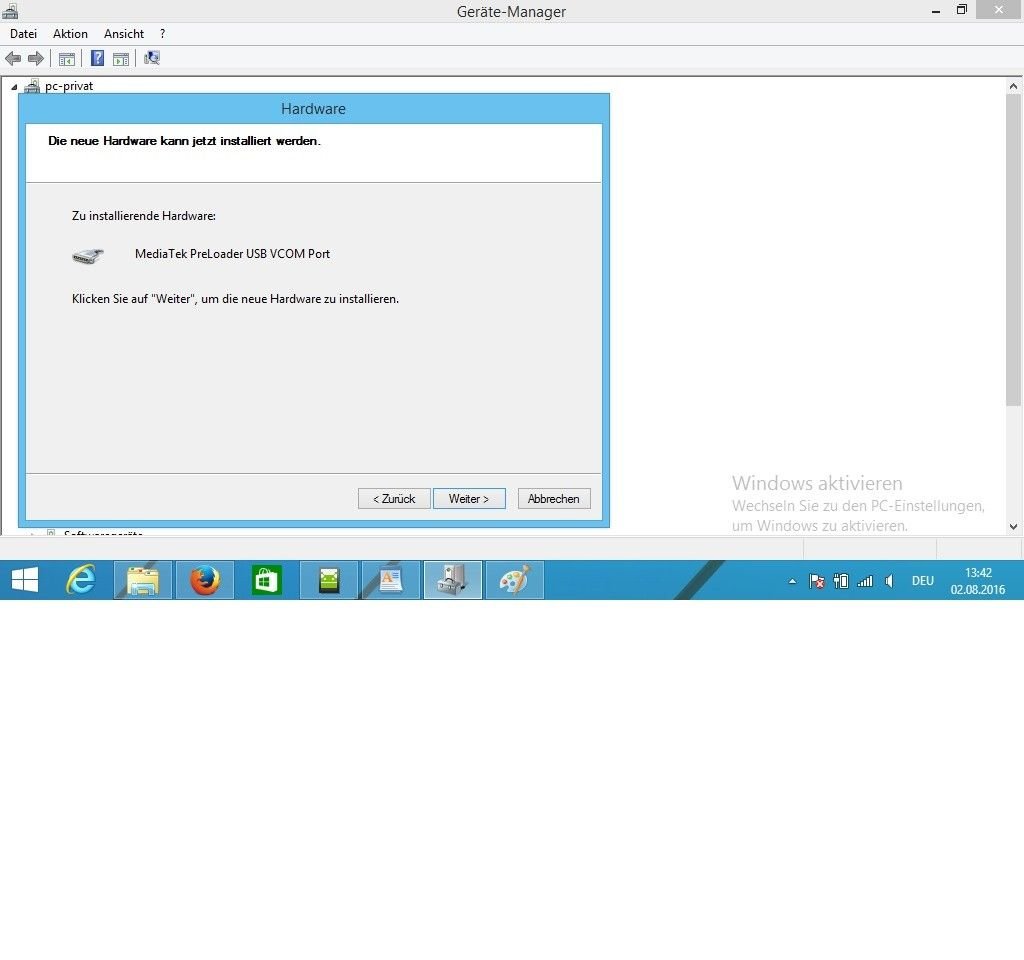1024x960 pixels.
Task: Click the 'Zu installierende Hardware:' label
Action: tap(144, 216)
